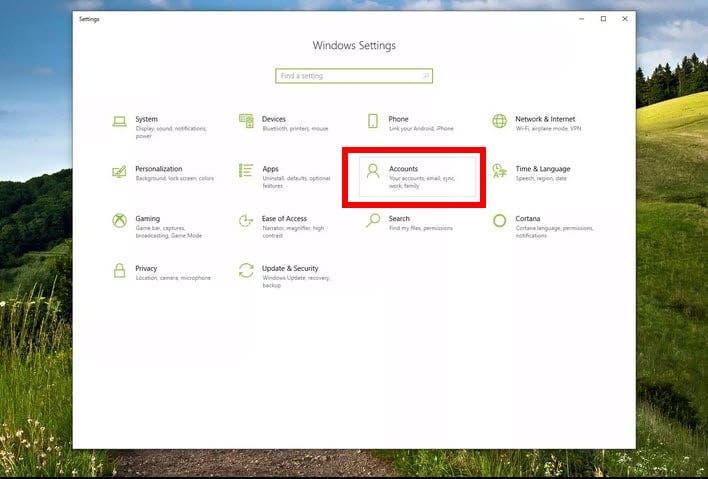This screenshot has height=479, width=708.
Task: Click the Windows Settings heading
Action: [354, 46]
